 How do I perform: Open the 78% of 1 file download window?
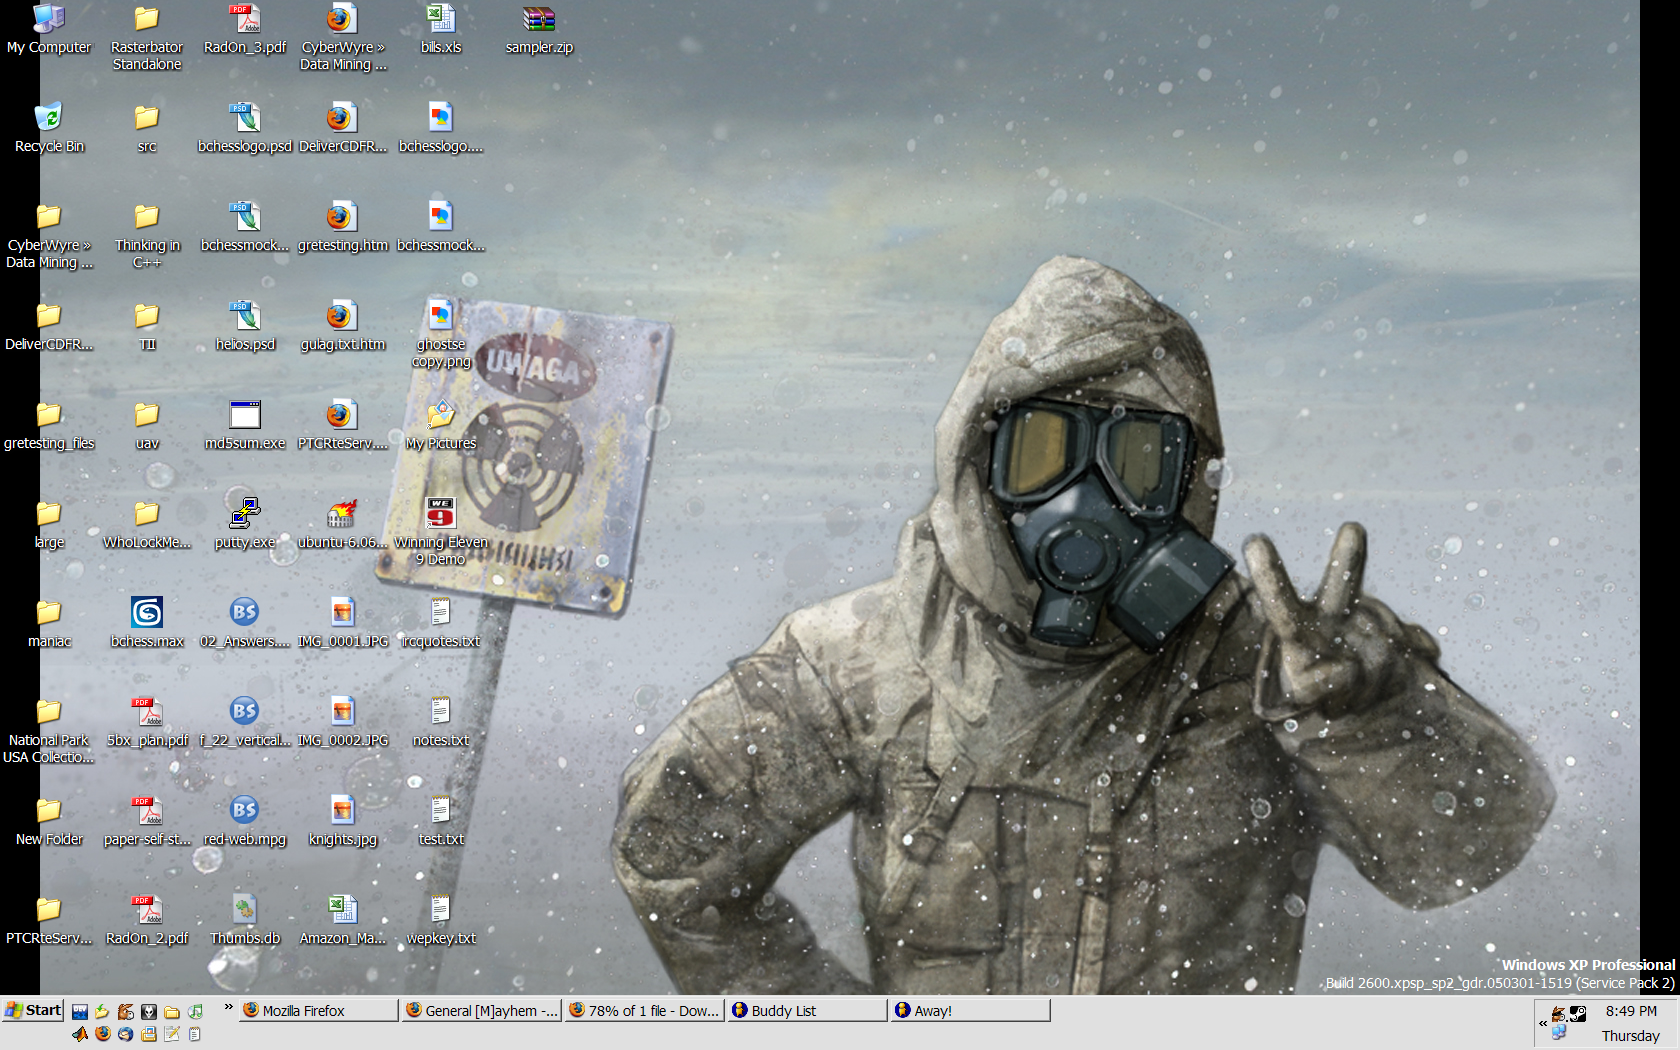(644, 1010)
